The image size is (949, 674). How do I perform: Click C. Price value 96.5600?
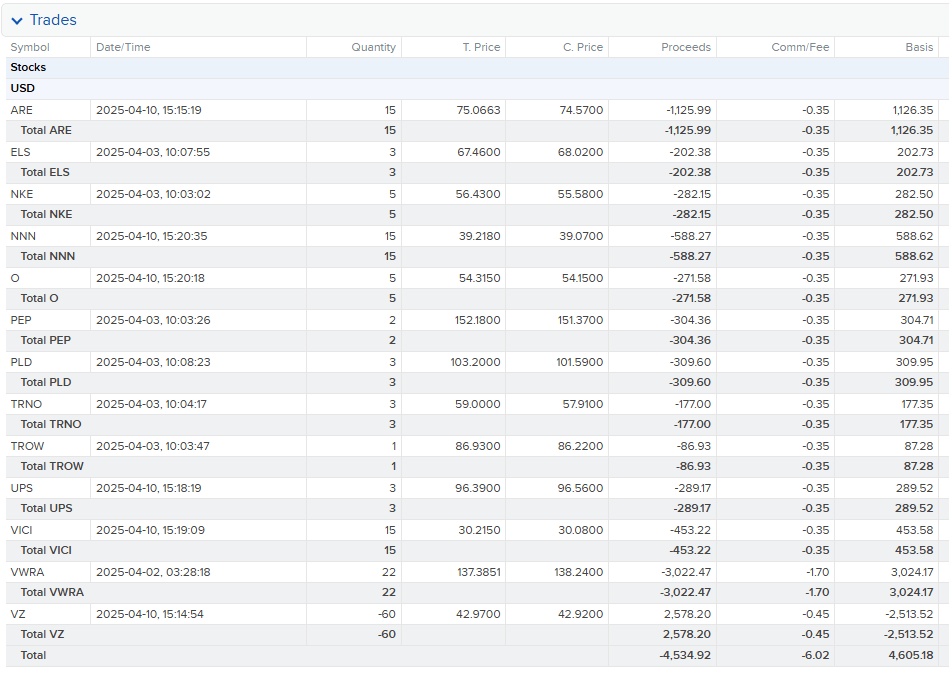click(x=580, y=488)
